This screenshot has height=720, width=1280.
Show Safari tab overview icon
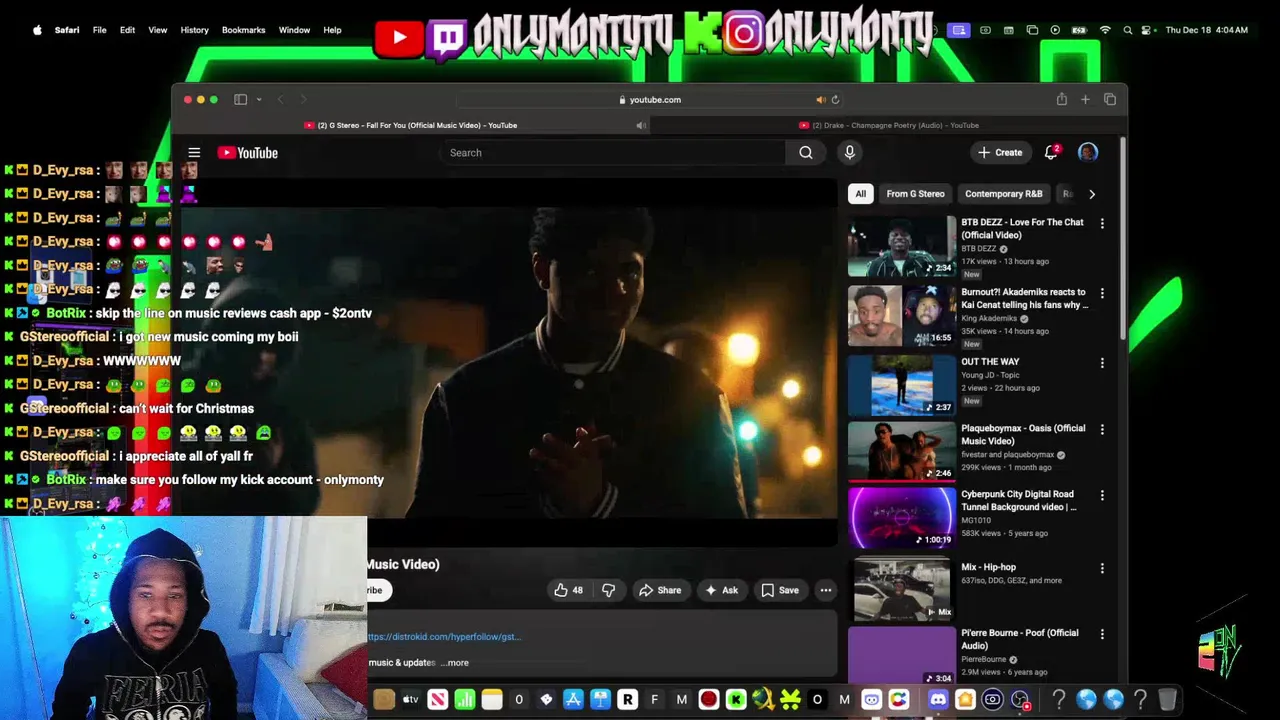[1109, 99]
